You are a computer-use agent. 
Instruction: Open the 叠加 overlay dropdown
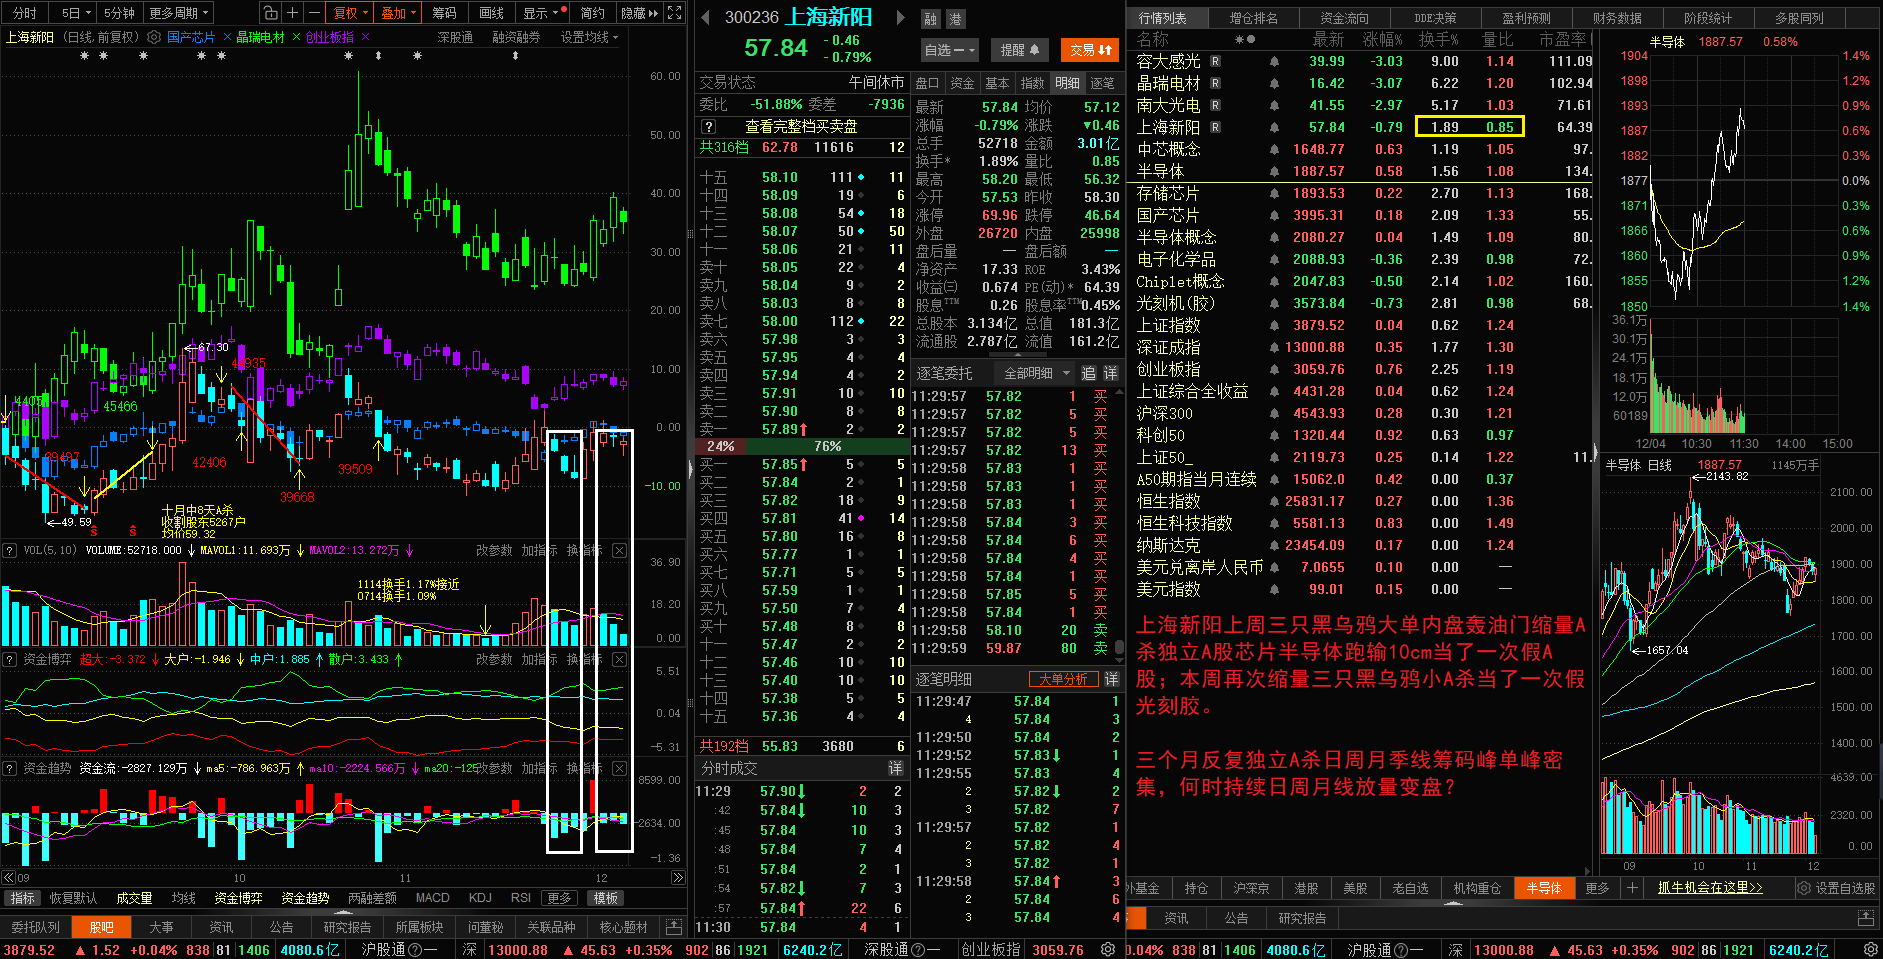[398, 13]
